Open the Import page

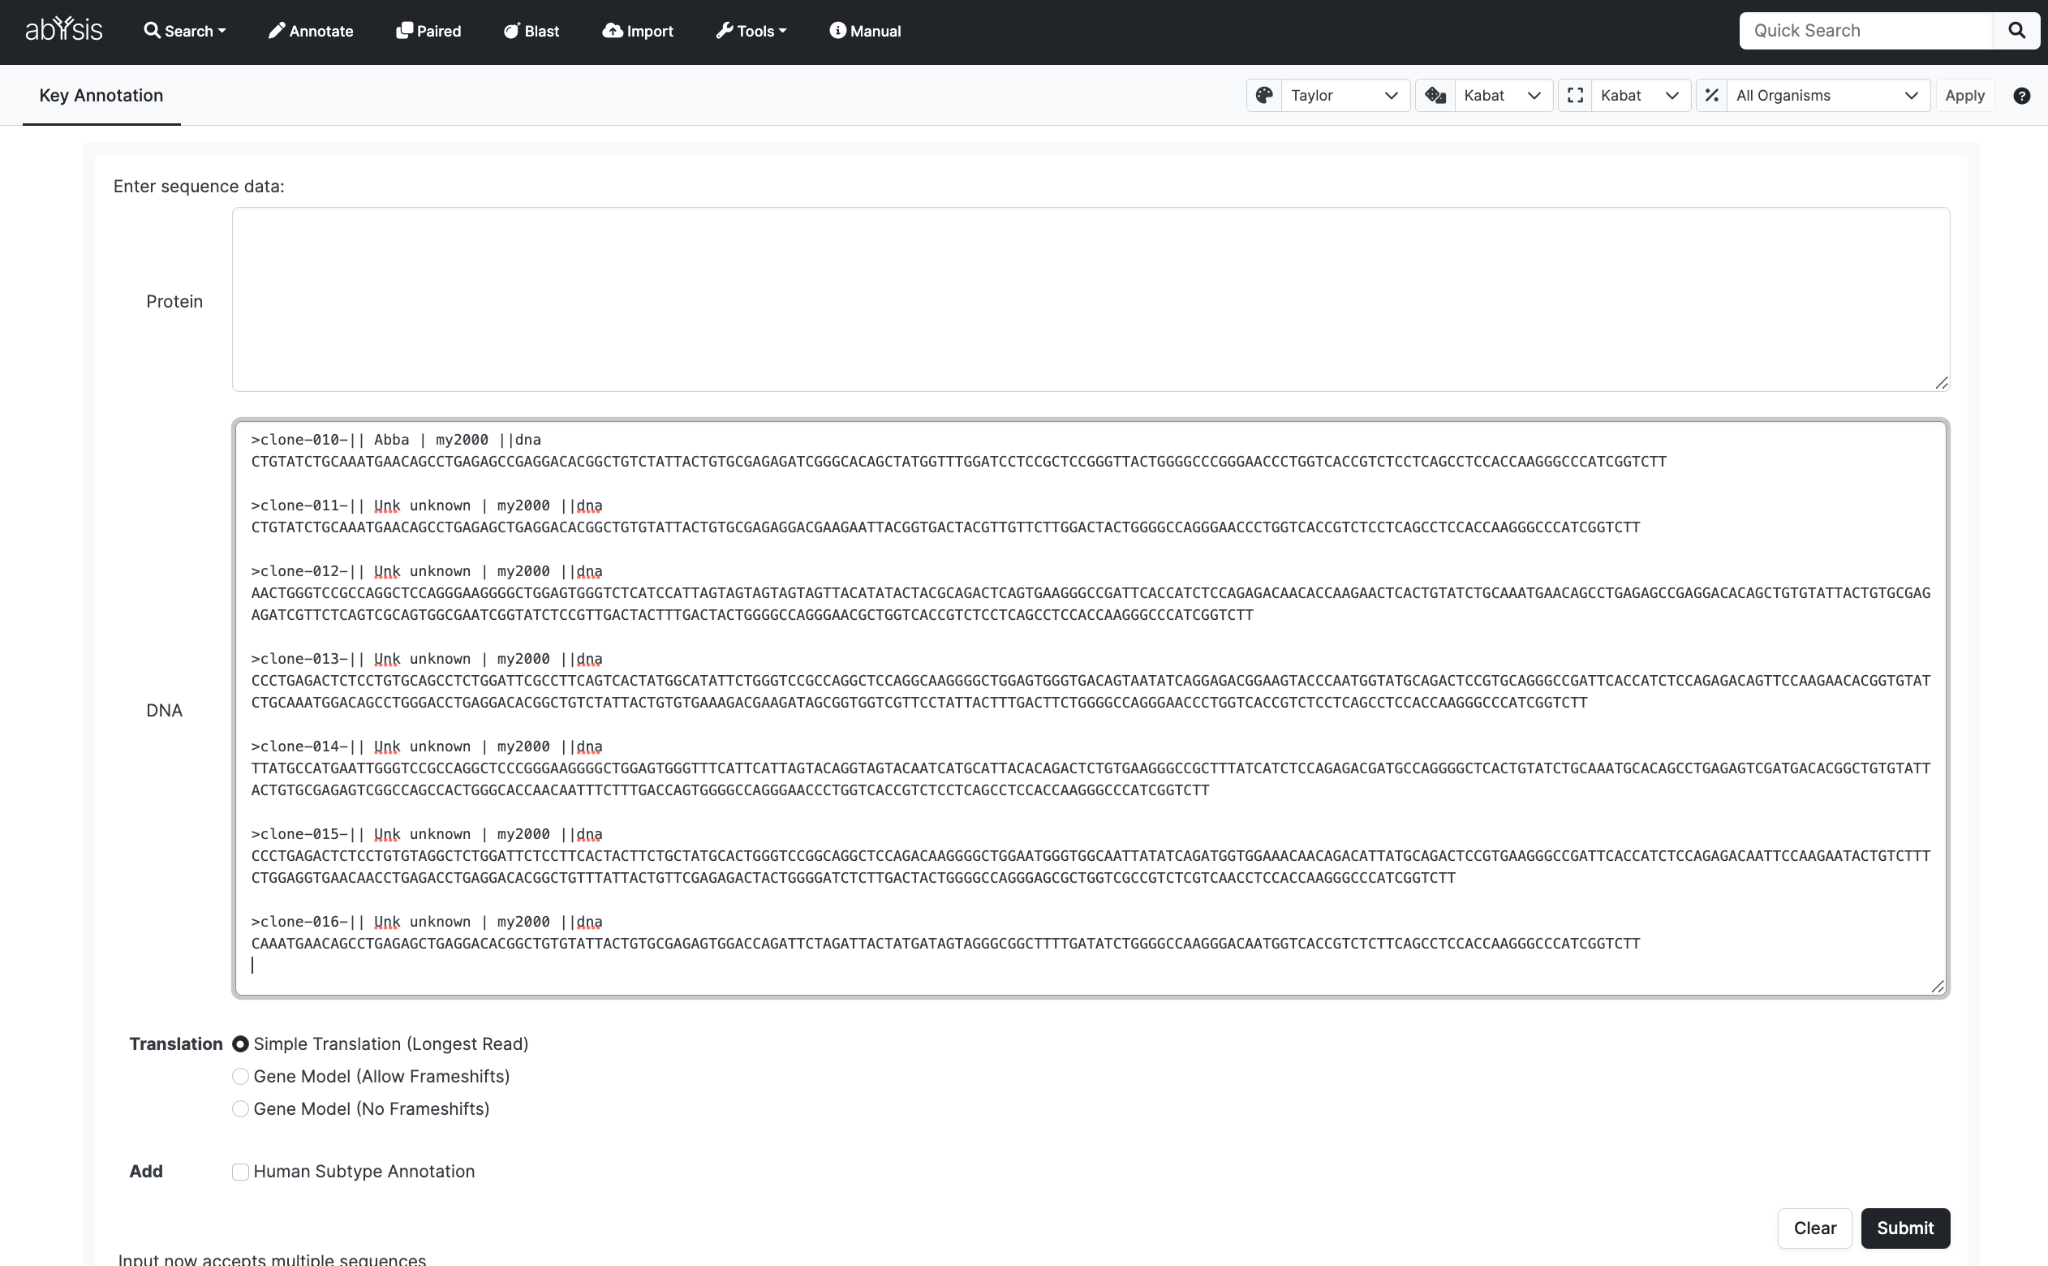638,31
